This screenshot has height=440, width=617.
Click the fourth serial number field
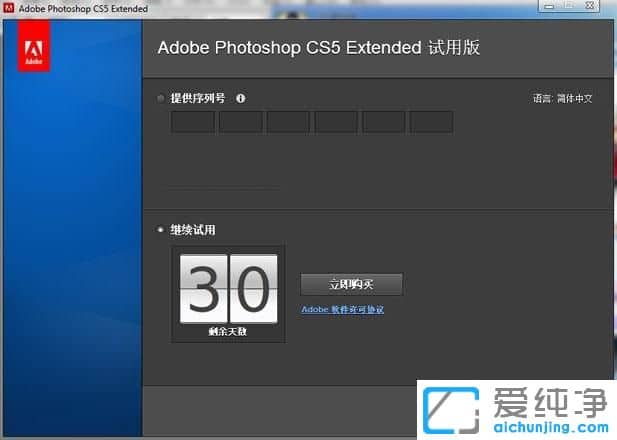tap(336, 122)
